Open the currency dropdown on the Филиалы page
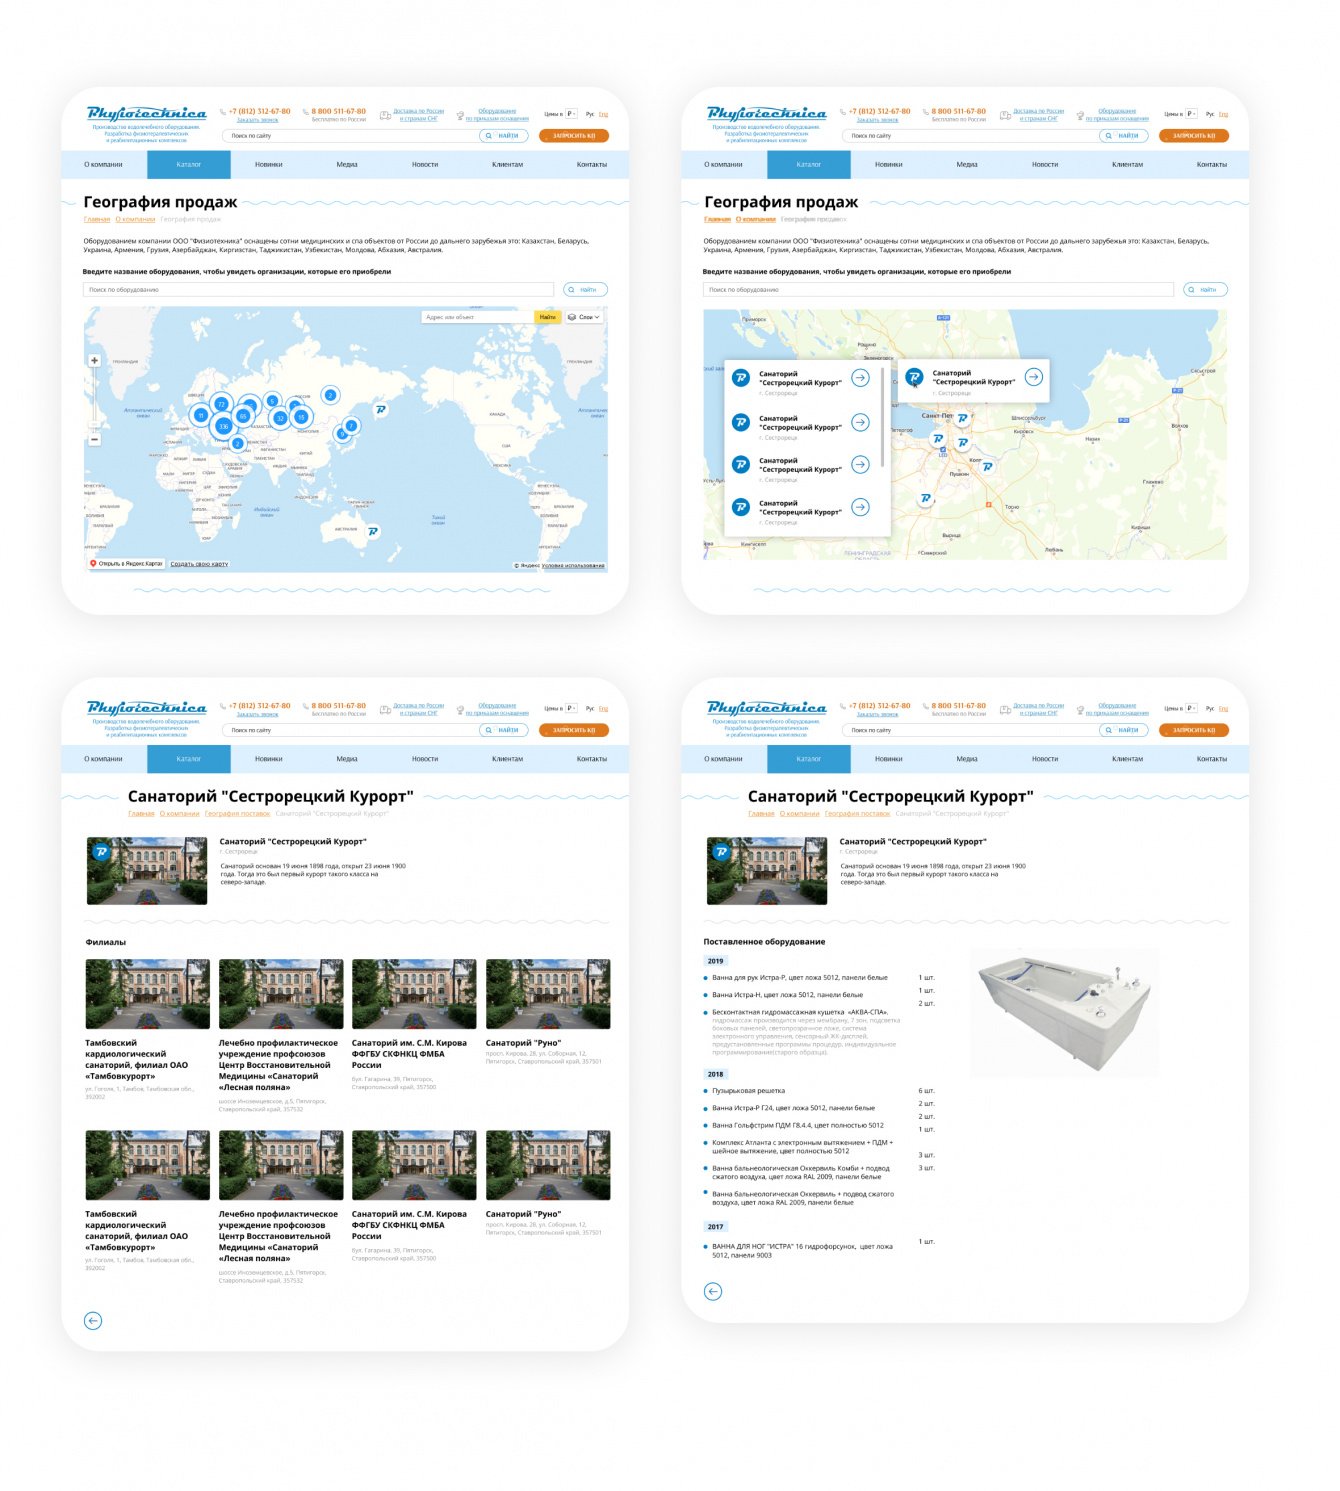Image resolution: width=1340 pixels, height=1491 pixels. pyautogui.click(x=571, y=708)
